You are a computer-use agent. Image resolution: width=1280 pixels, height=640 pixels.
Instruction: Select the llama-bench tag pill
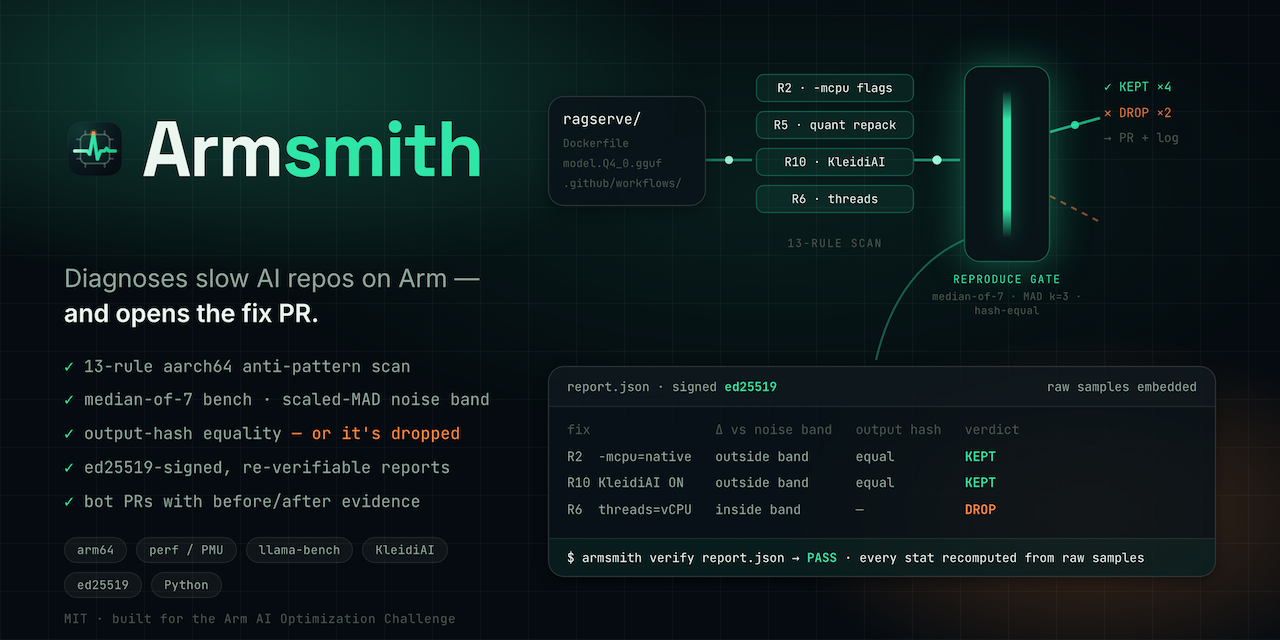pyautogui.click(x=299, y=550)
